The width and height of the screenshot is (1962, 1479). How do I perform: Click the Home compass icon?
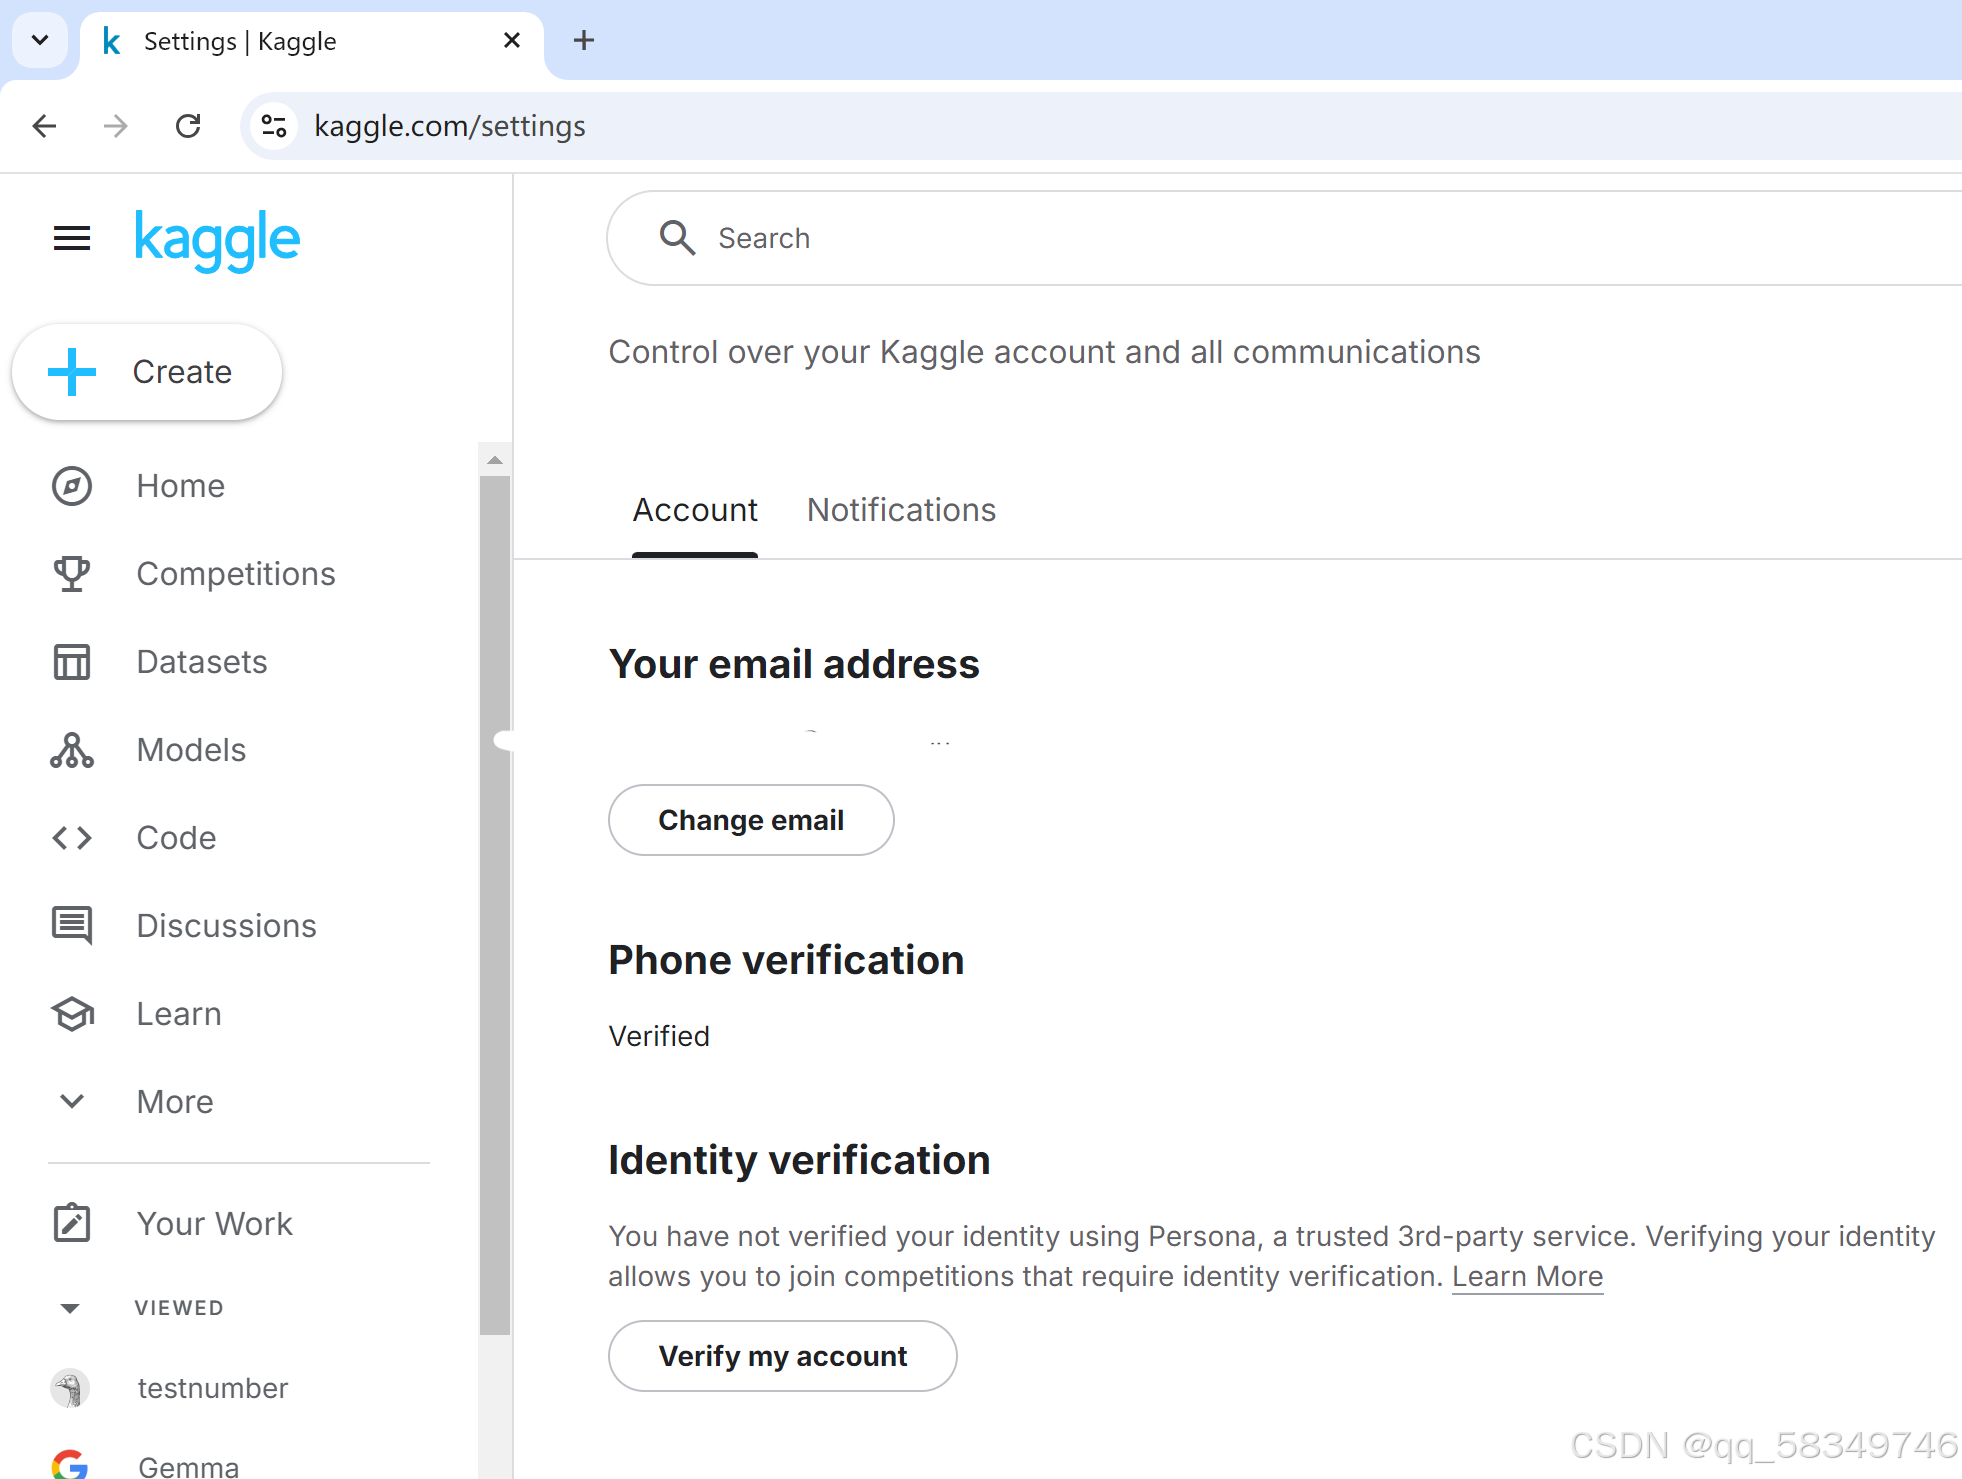pos(72,486)
